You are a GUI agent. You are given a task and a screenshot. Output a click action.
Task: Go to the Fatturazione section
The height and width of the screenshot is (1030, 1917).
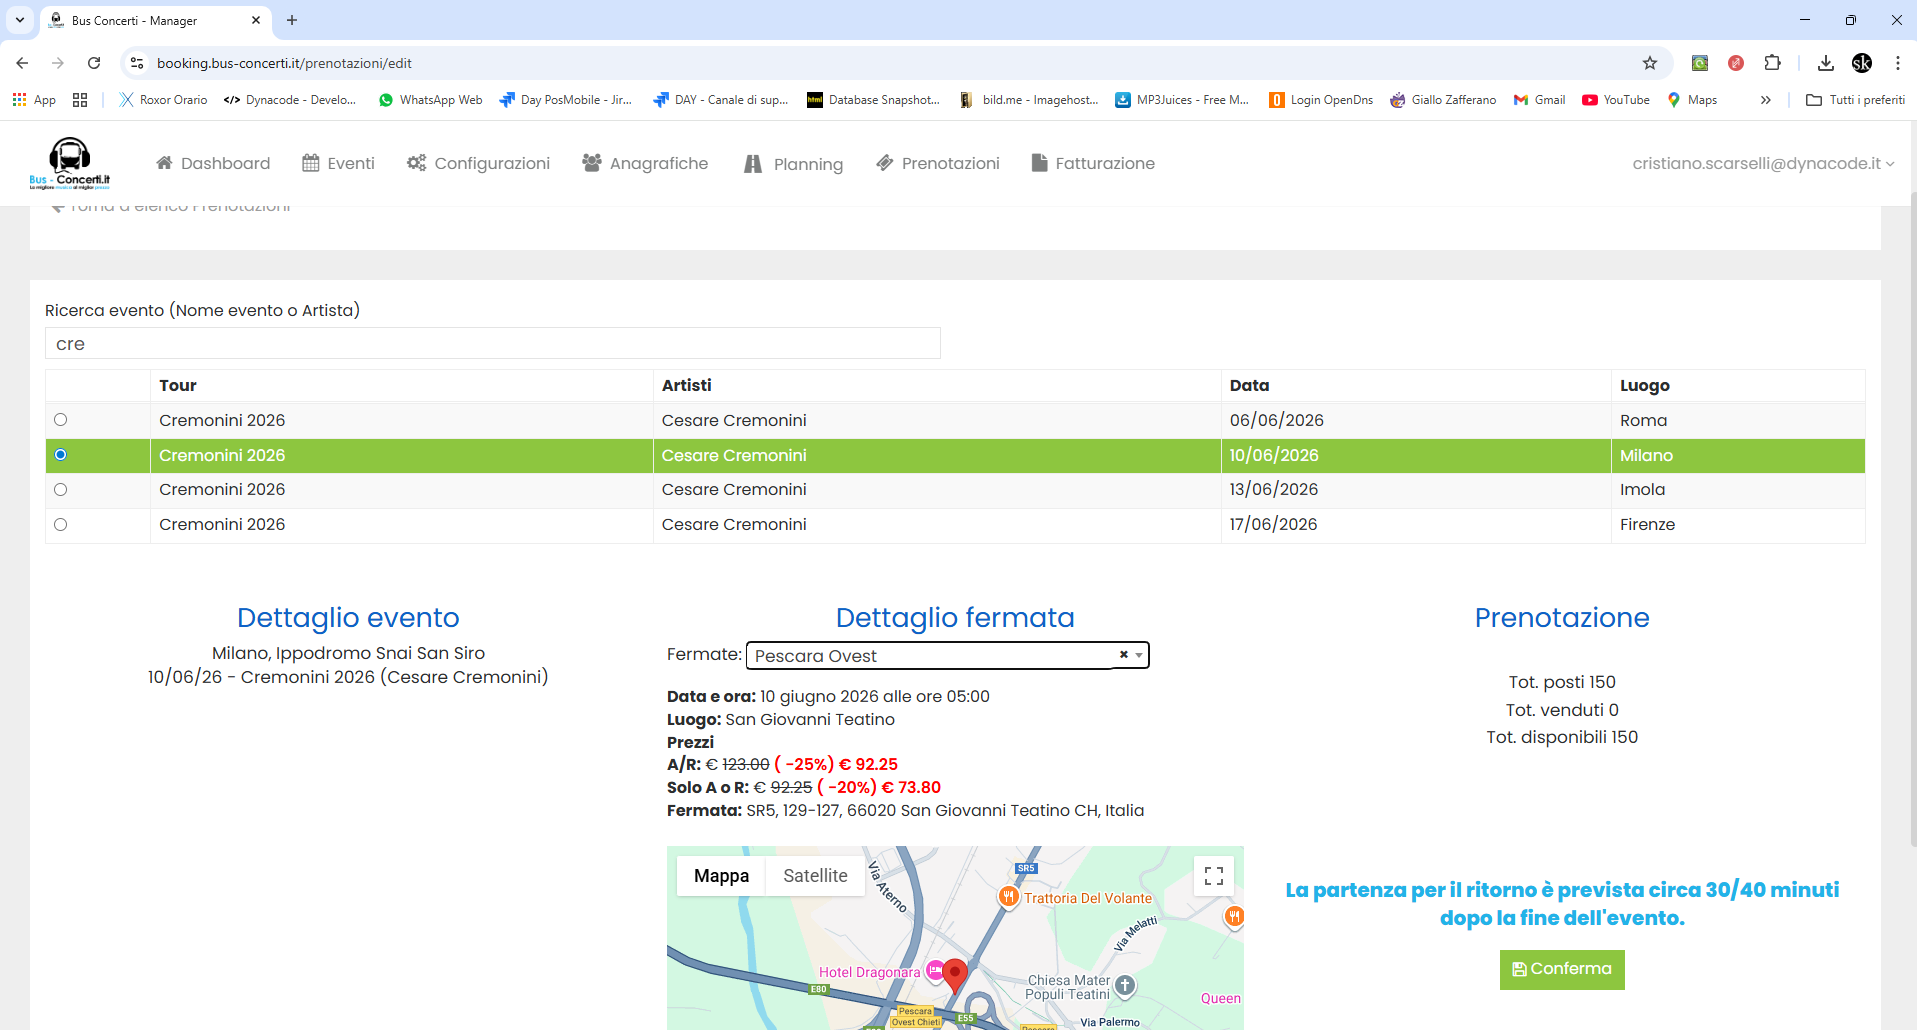1093,163
